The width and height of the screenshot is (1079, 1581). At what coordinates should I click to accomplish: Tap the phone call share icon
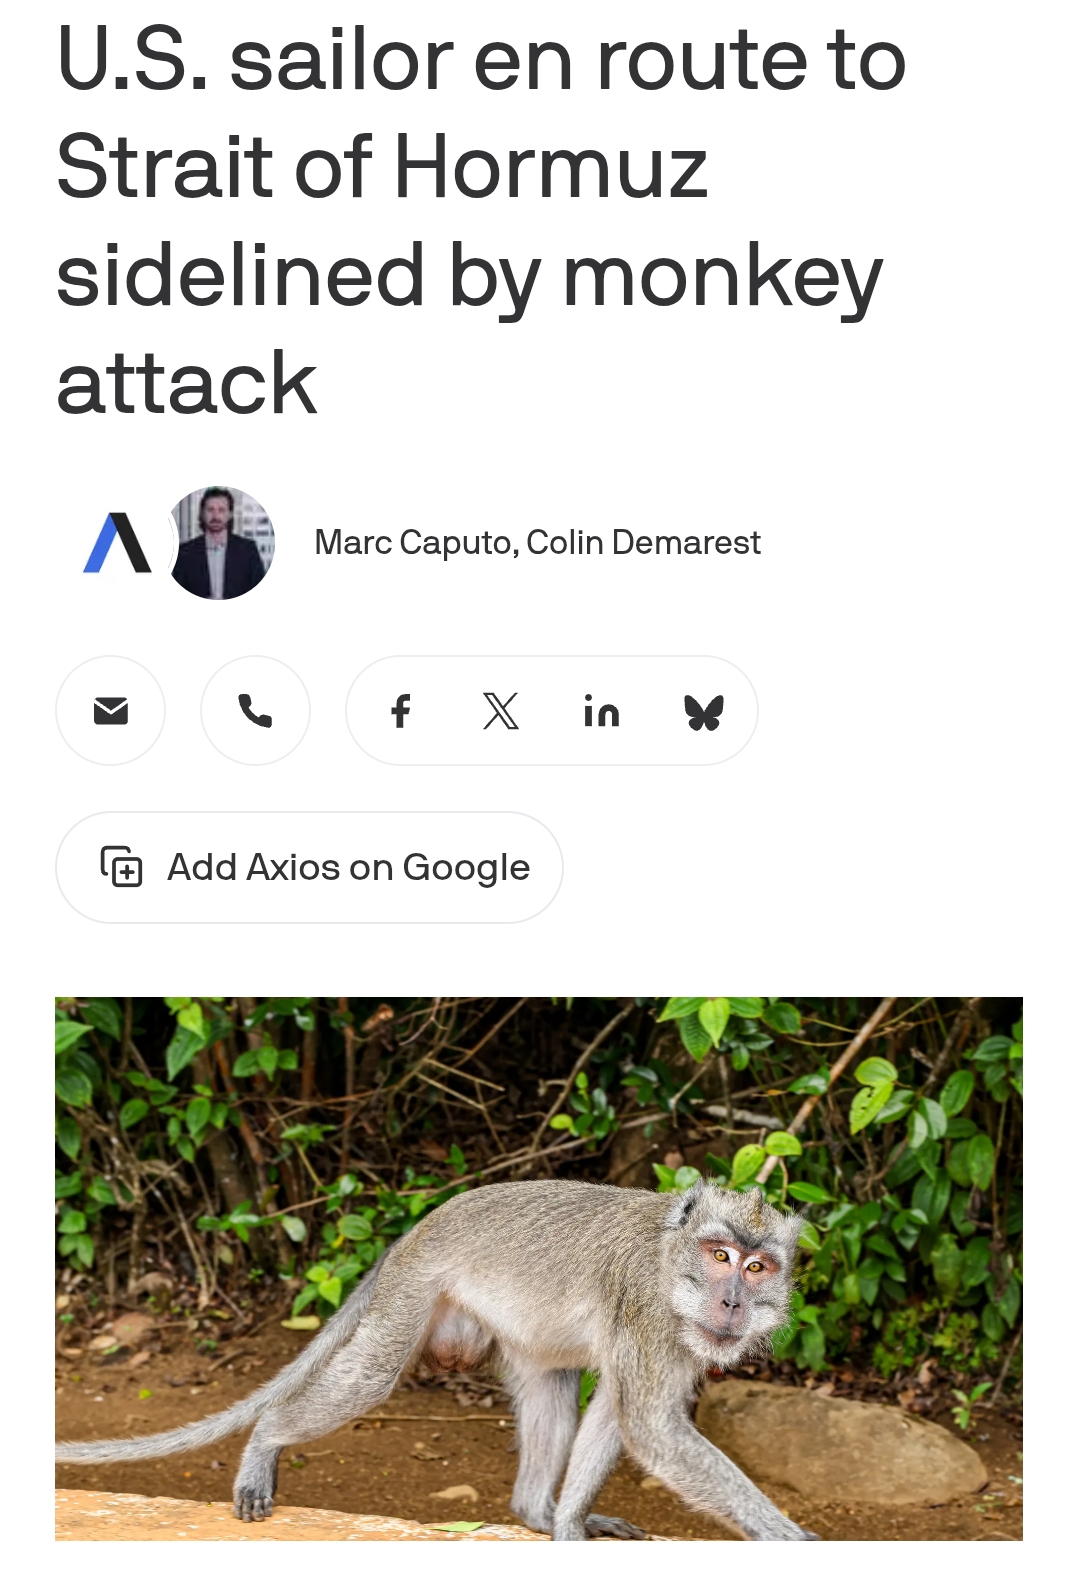pyautogui.click(x=255, y=711)
